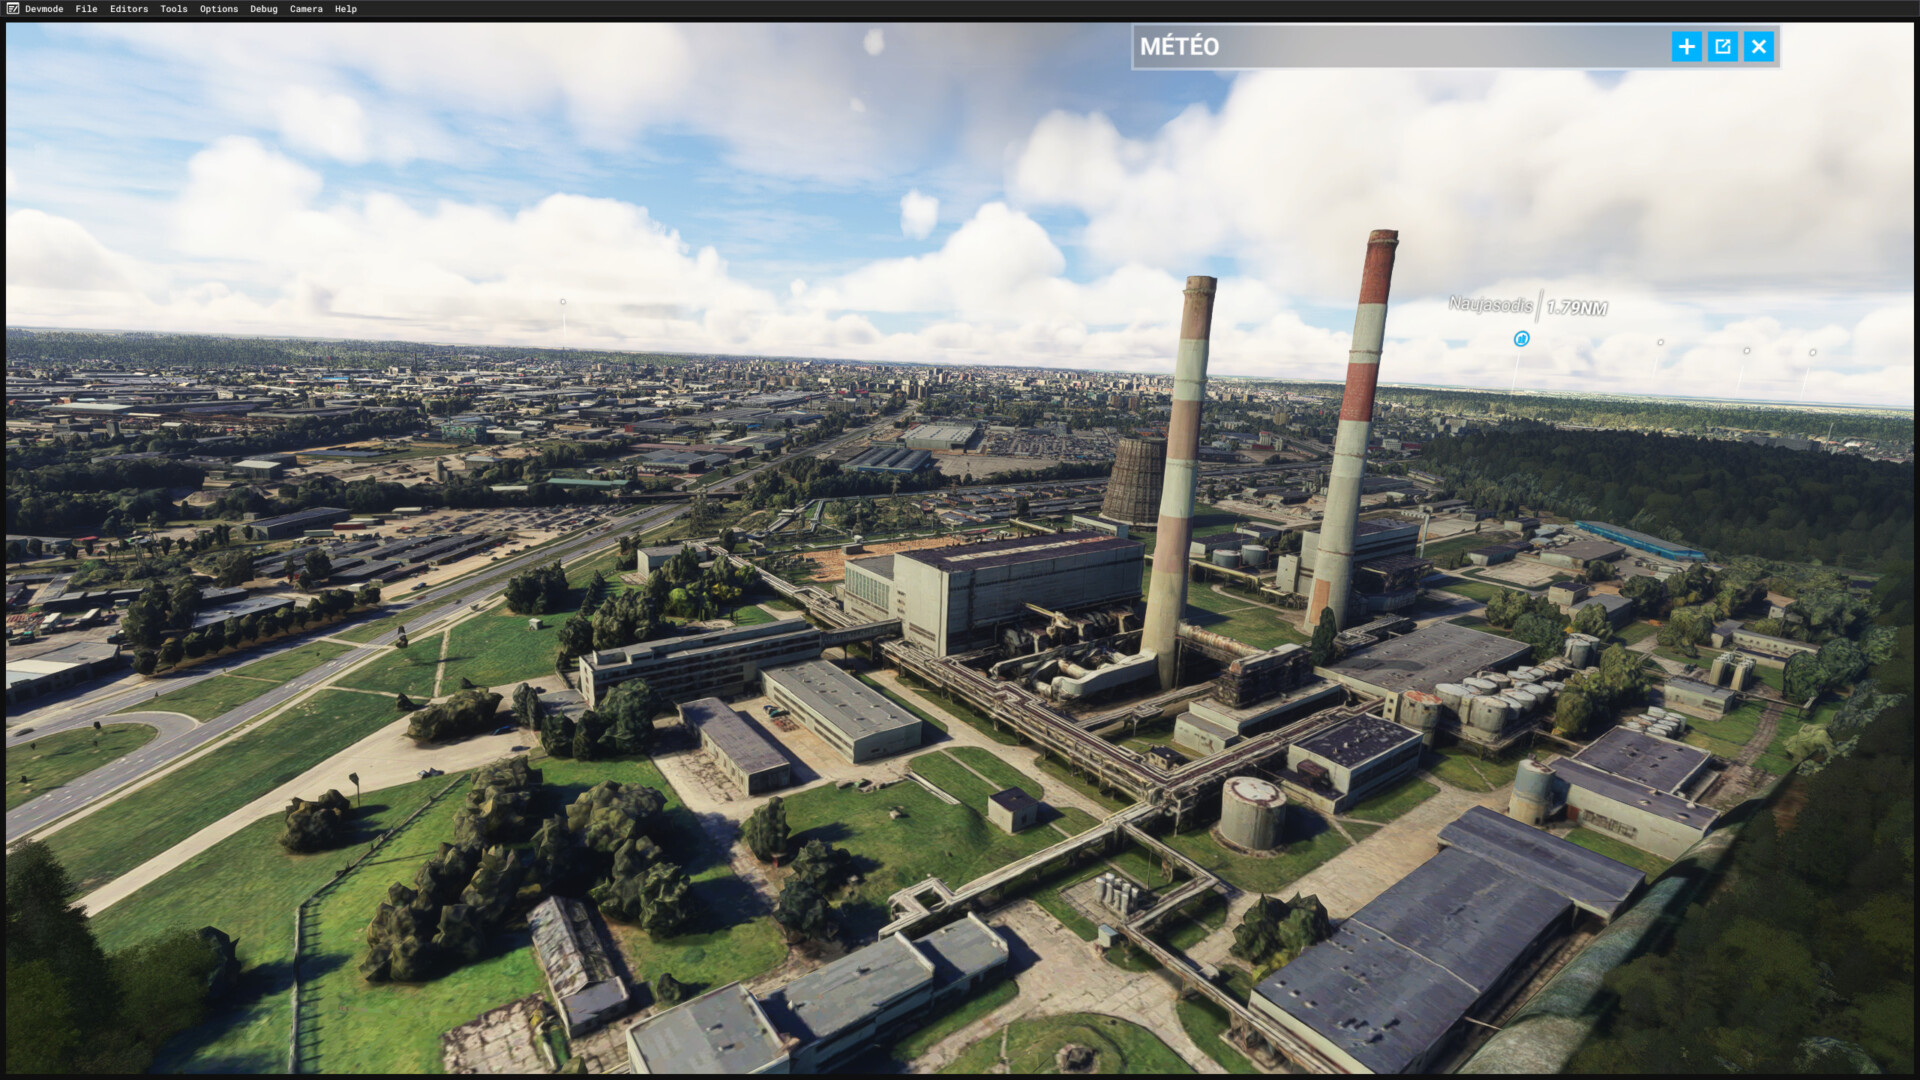This screenshot has width=1920, height=1080.
Task: Open the File menu
Action: (86, 9)
